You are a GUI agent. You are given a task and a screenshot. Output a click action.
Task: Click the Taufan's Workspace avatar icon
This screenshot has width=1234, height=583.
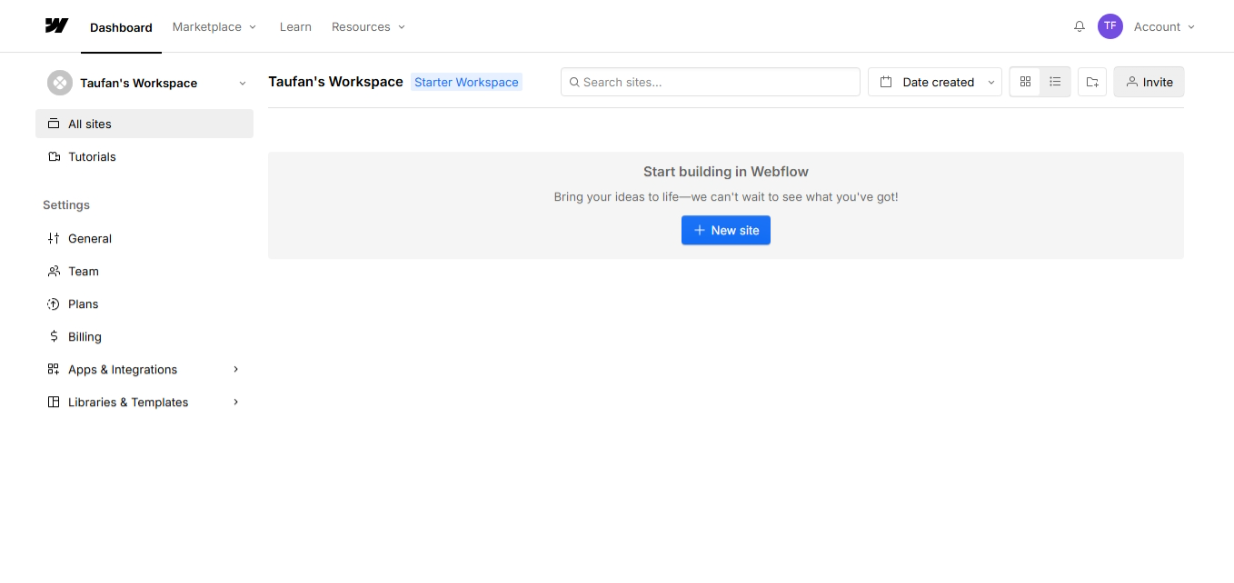(x=60, y=83)
